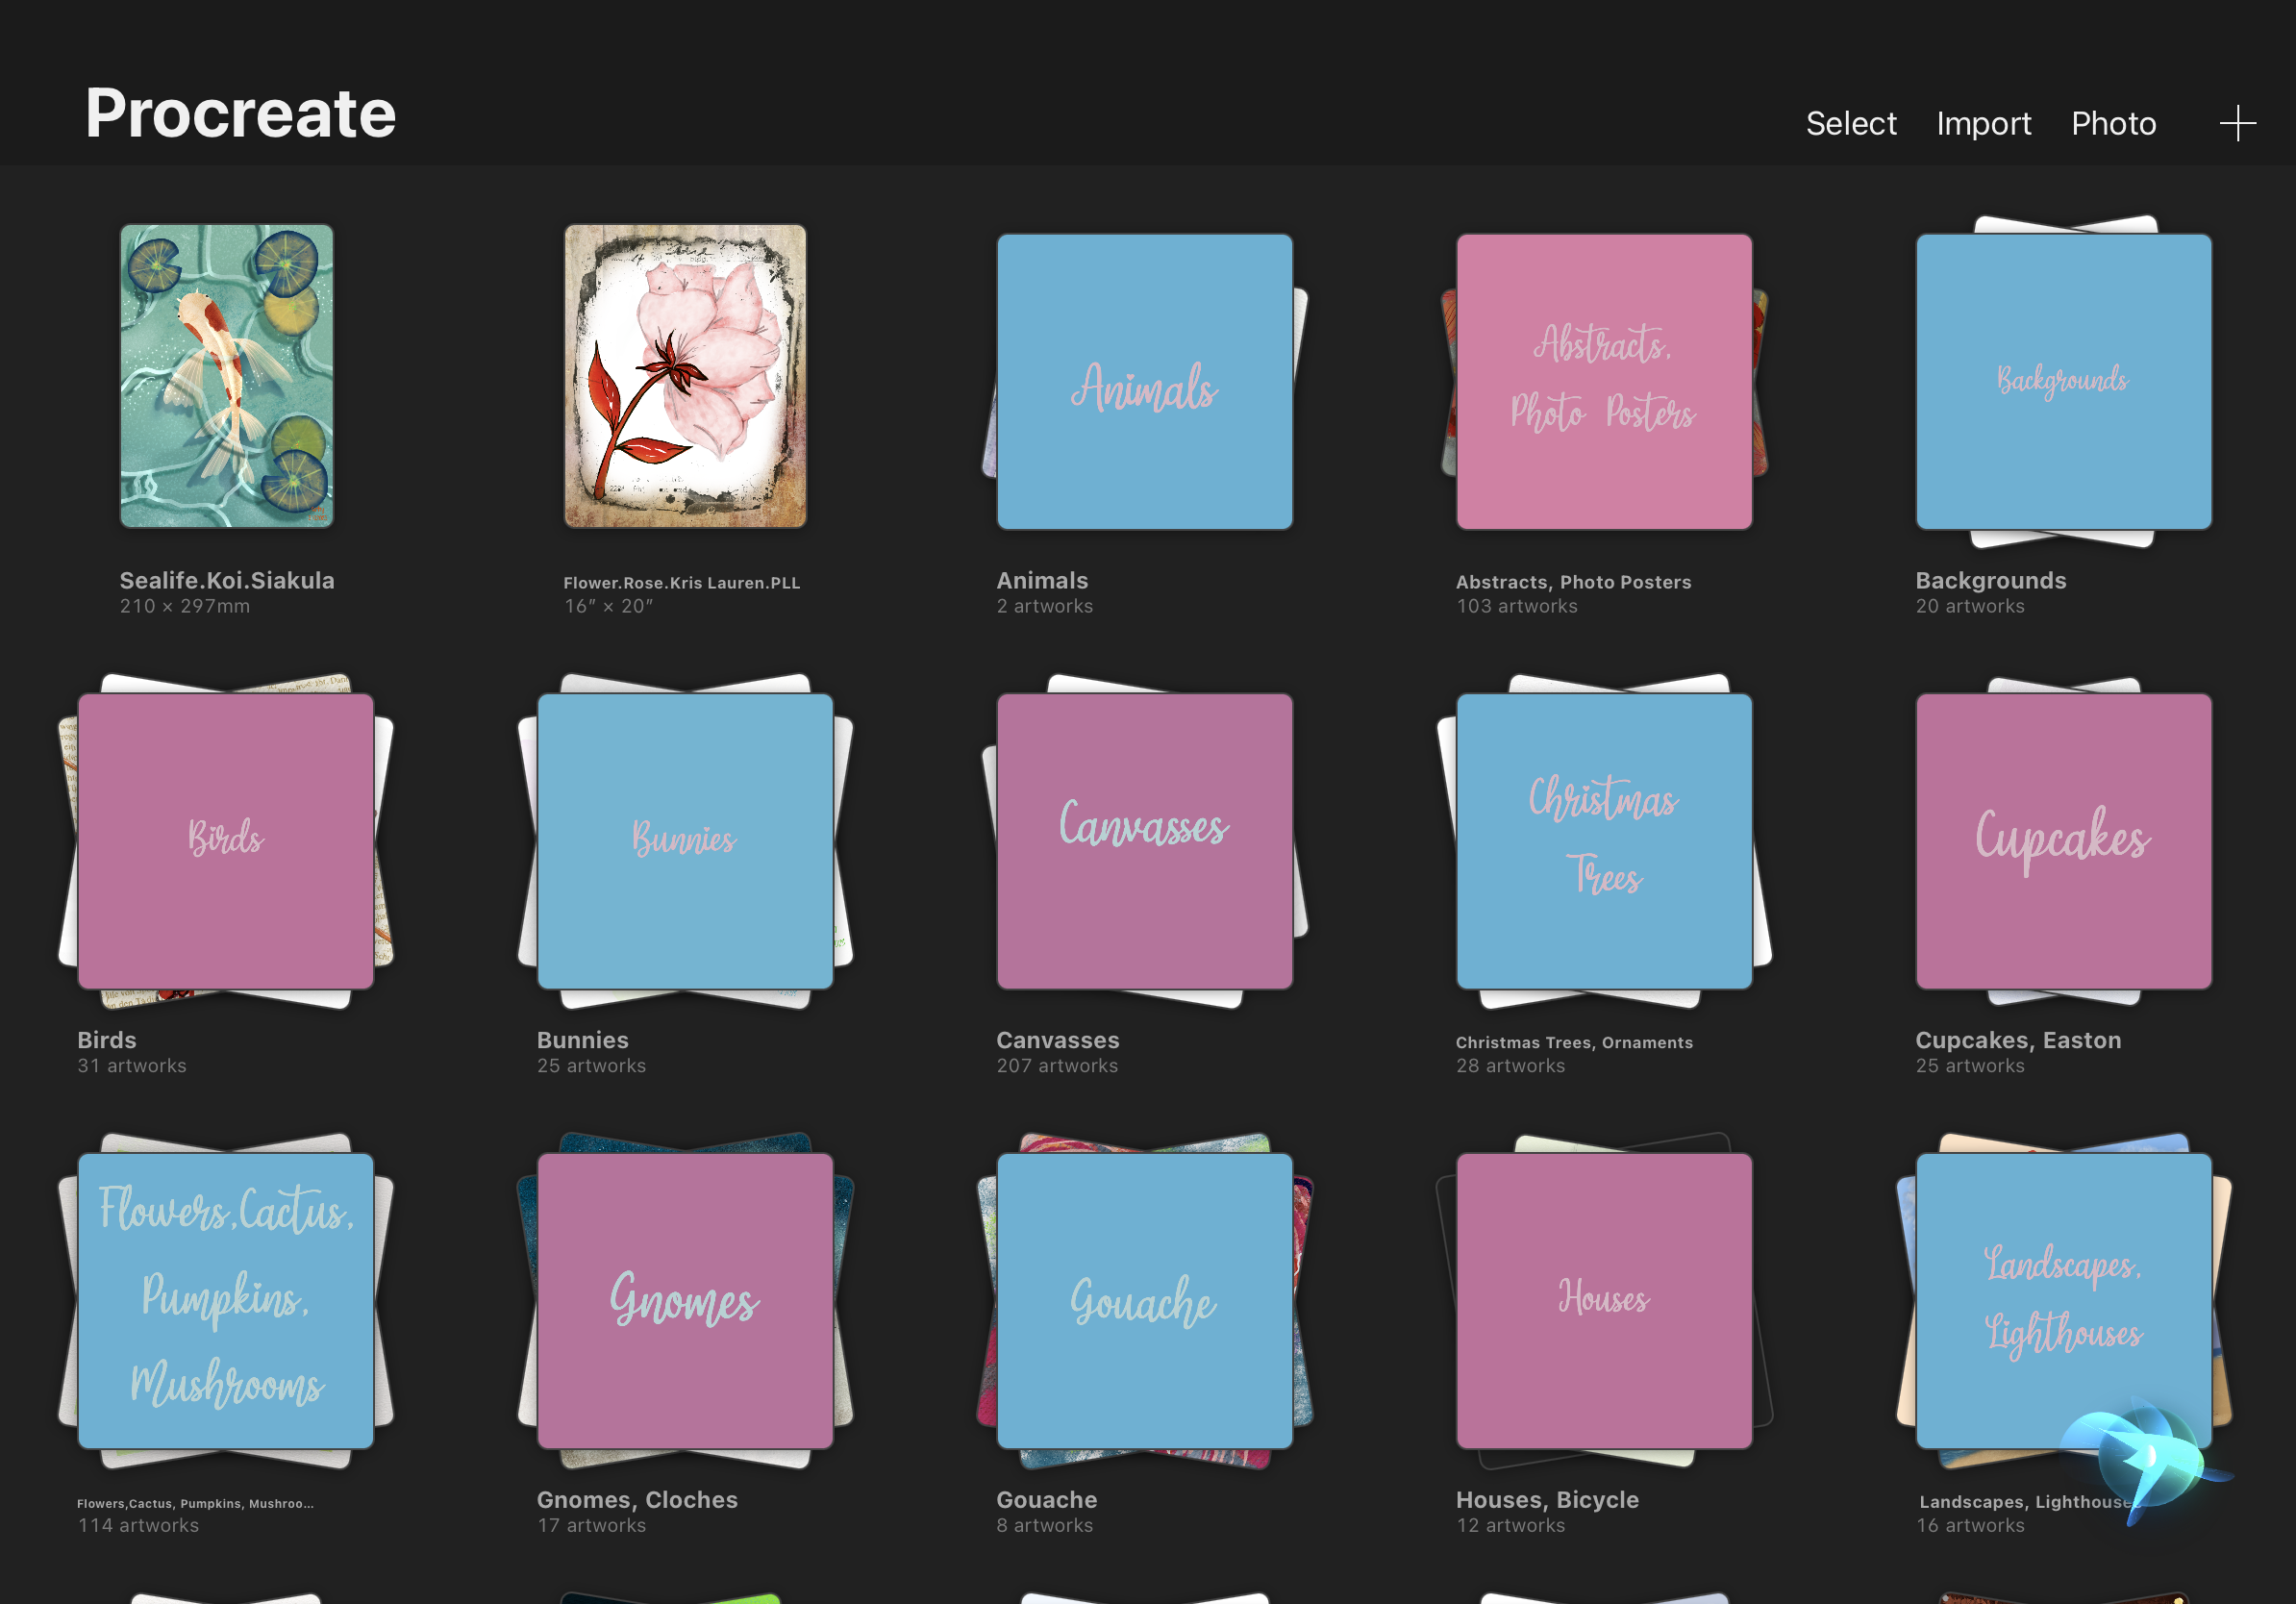This screenshot has height=1604, width=2296.
Task: Click the Import button
Action: click(1983, 123)
